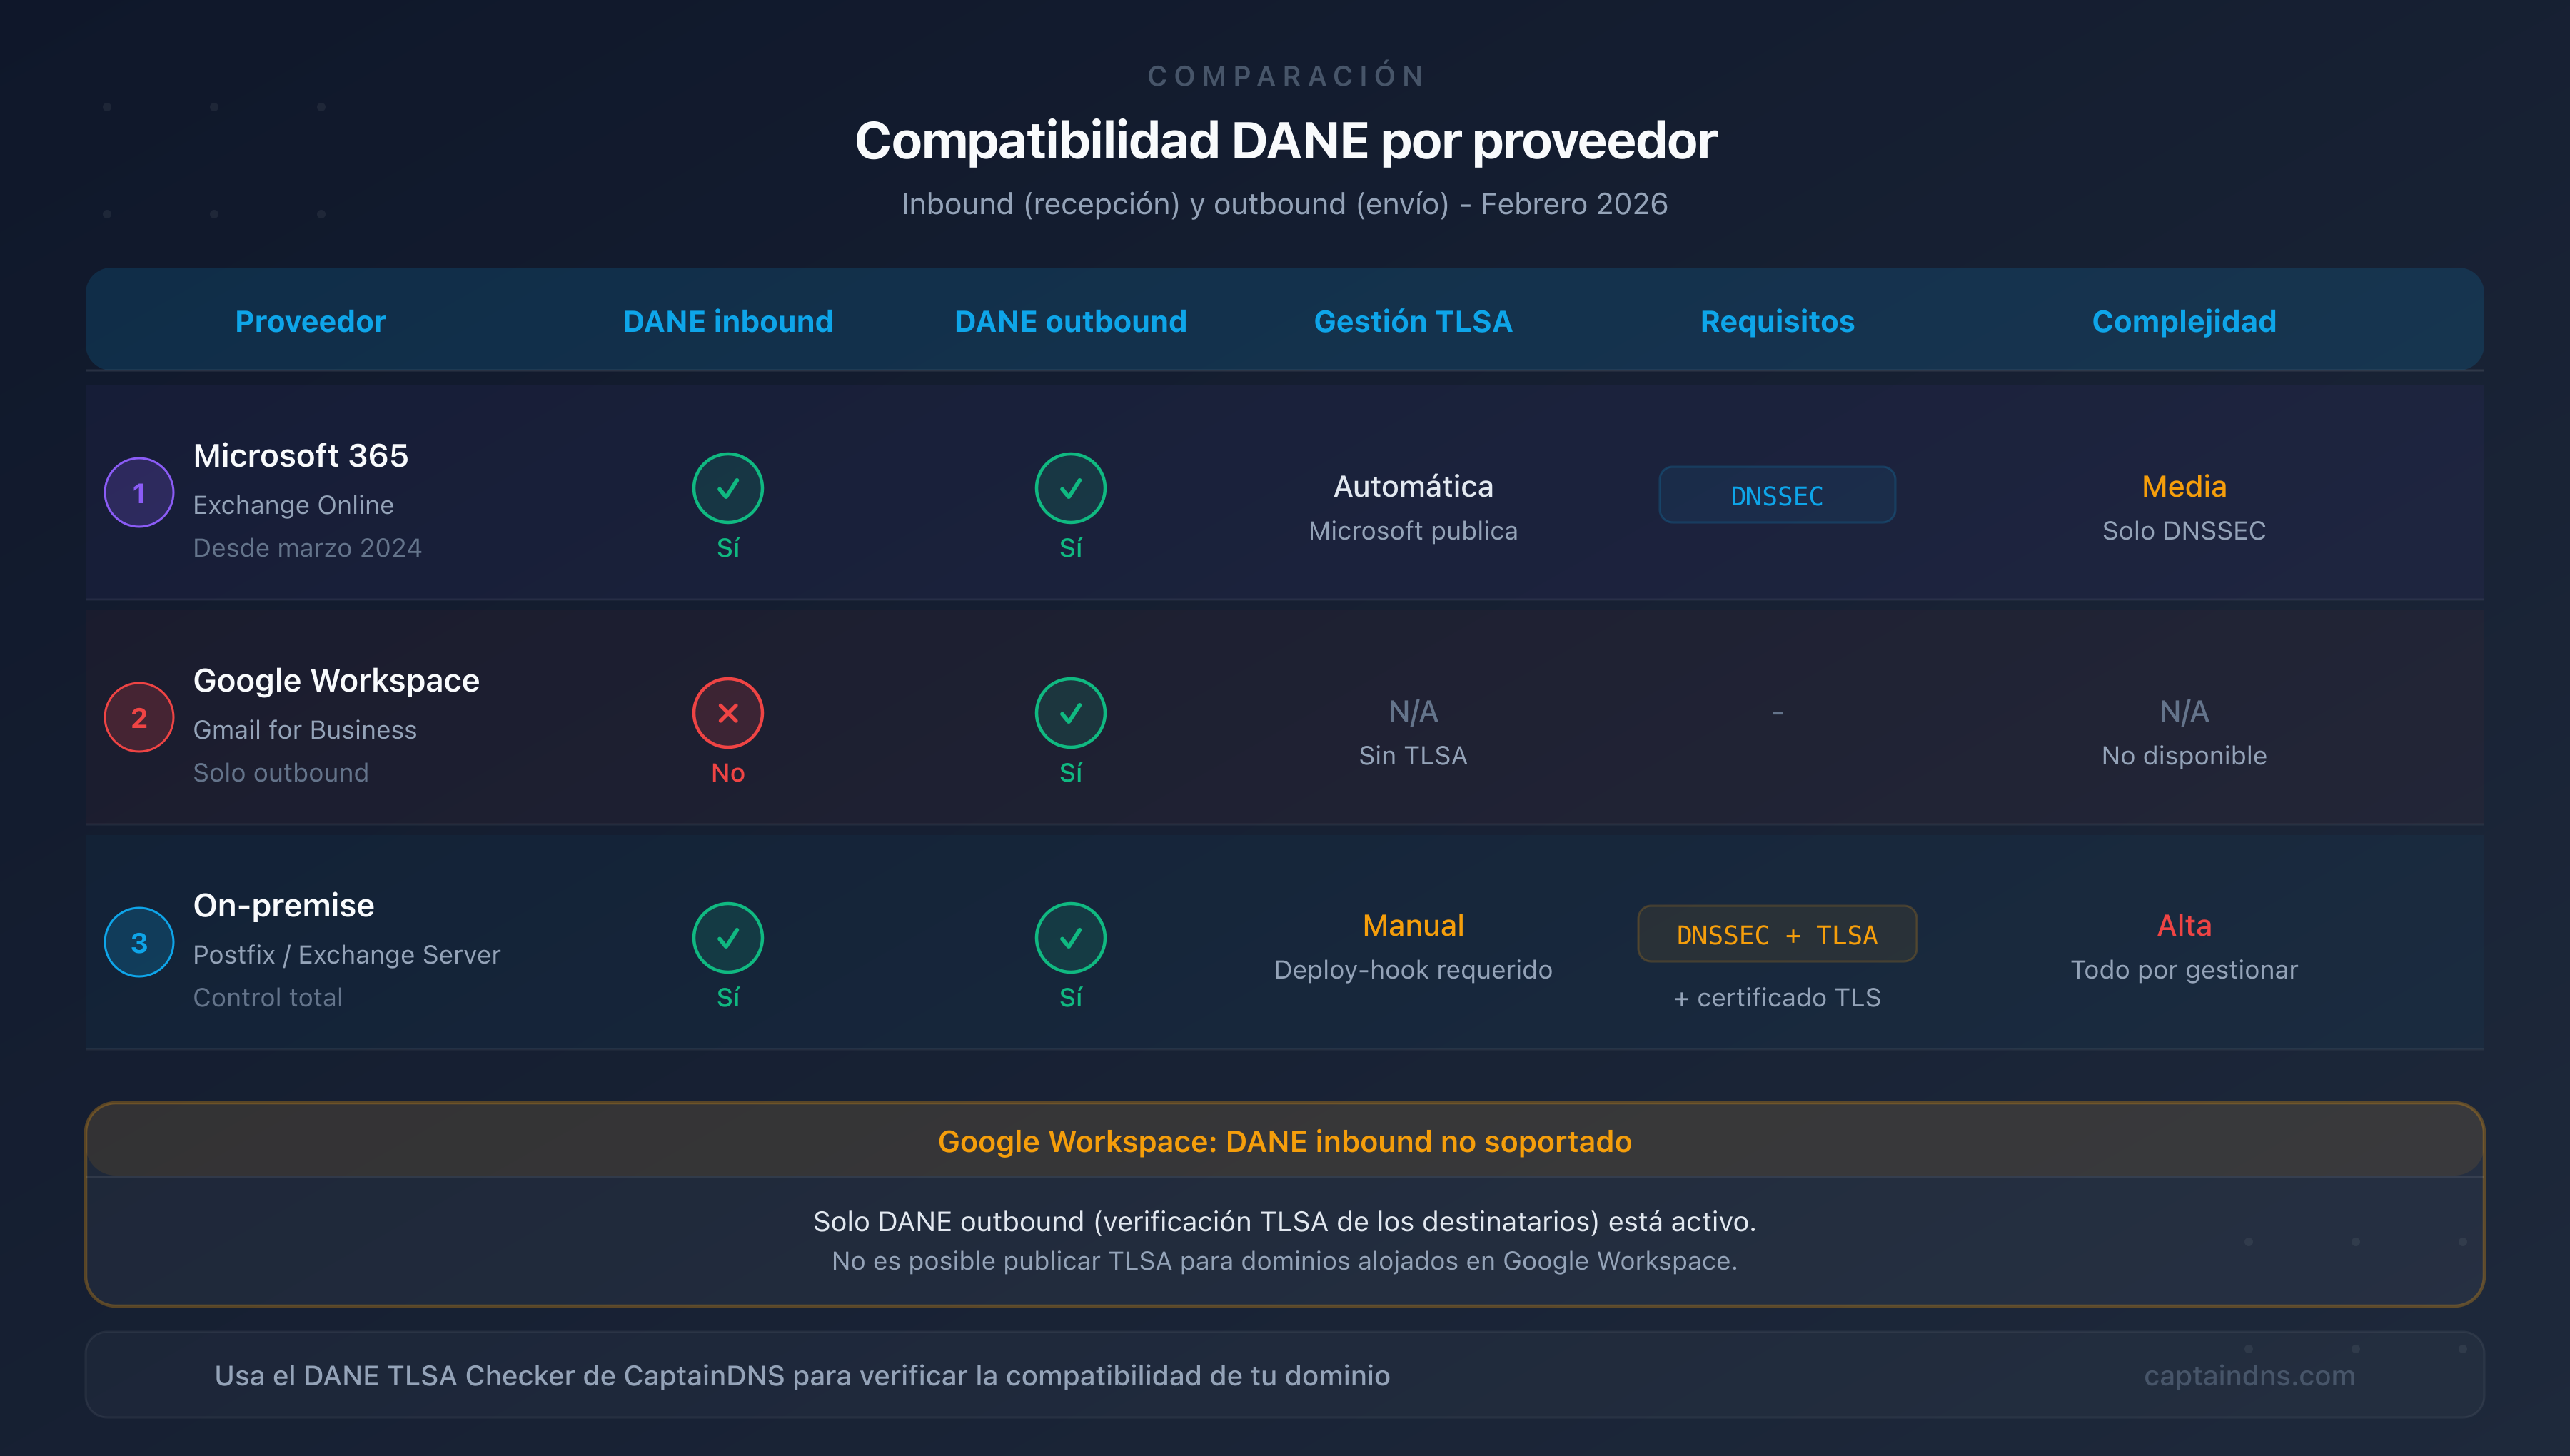
Task: Select the numbered badge 2 next to Google Workspace
Action: pos(139,717)
